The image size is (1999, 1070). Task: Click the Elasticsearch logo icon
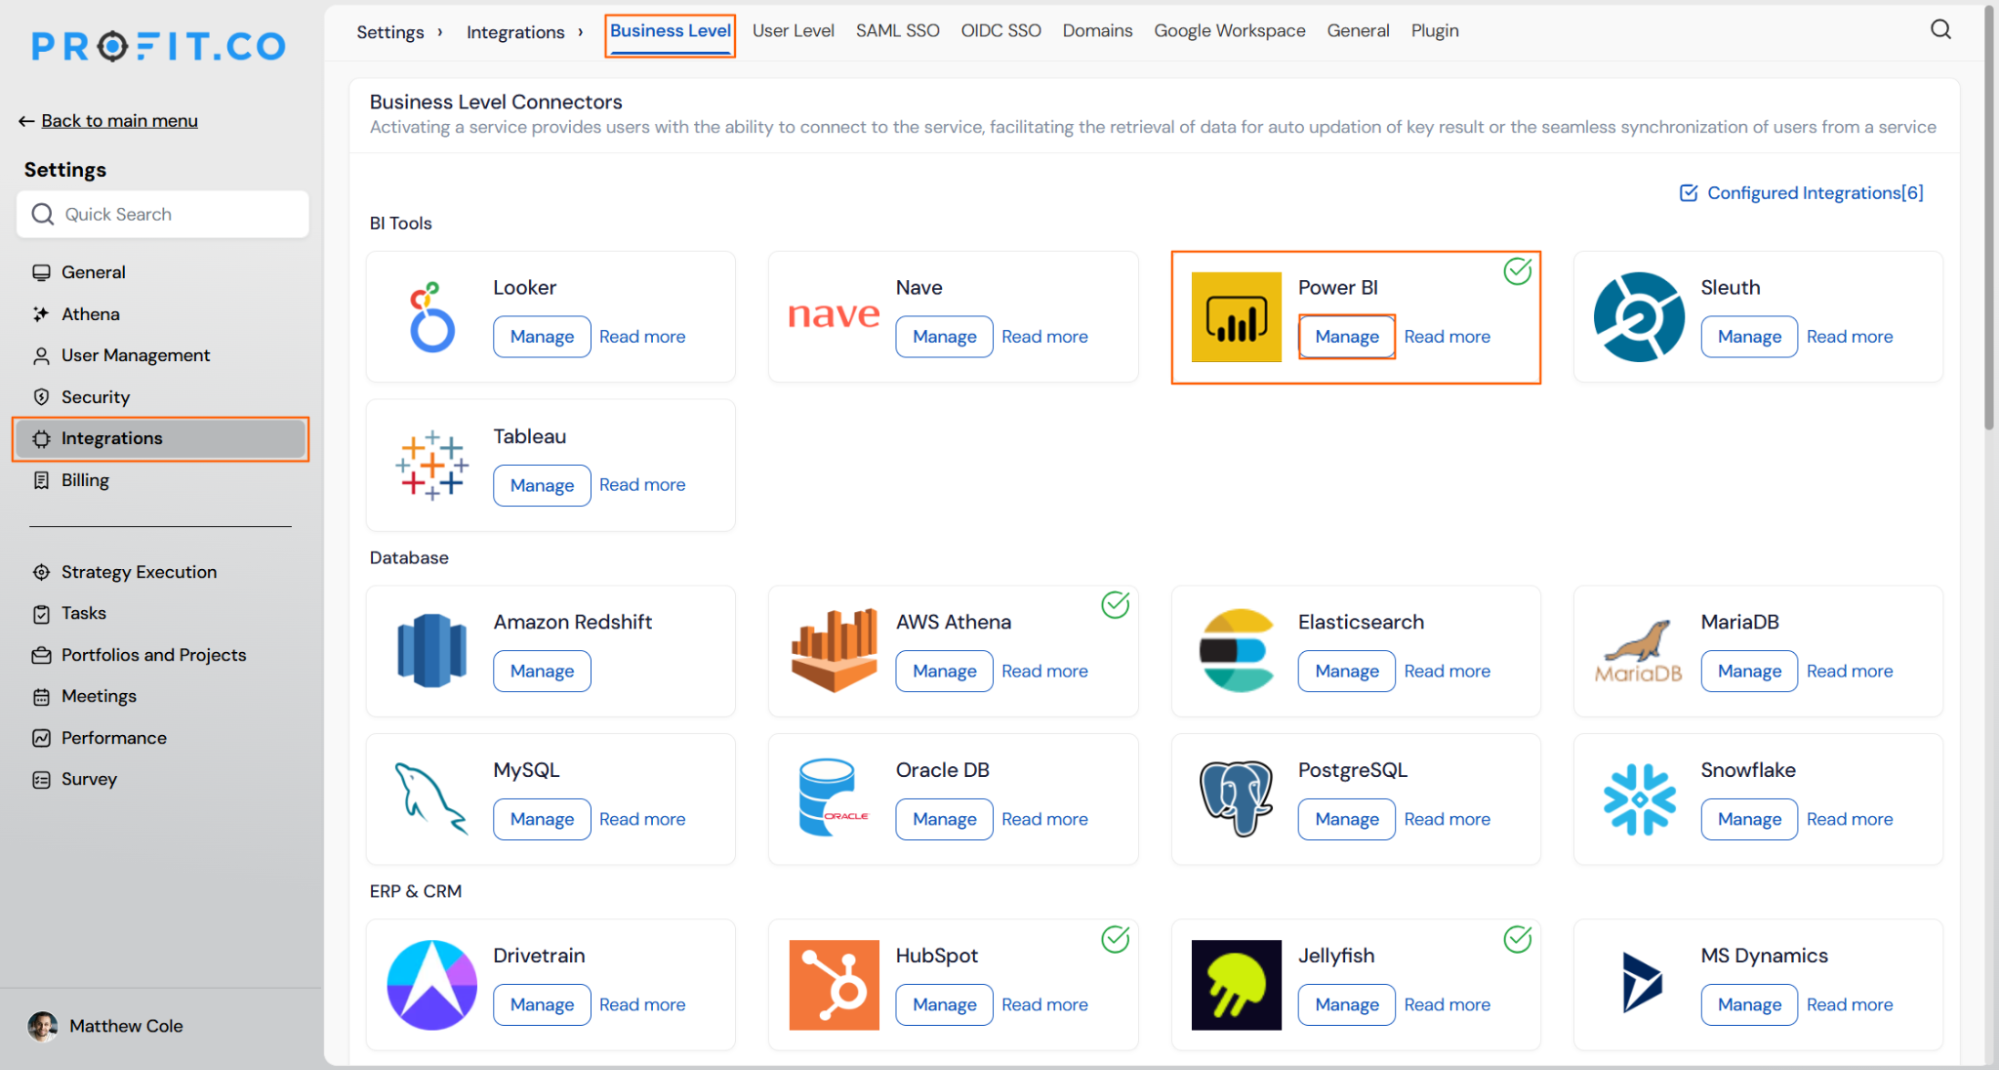pos(1236,651)
